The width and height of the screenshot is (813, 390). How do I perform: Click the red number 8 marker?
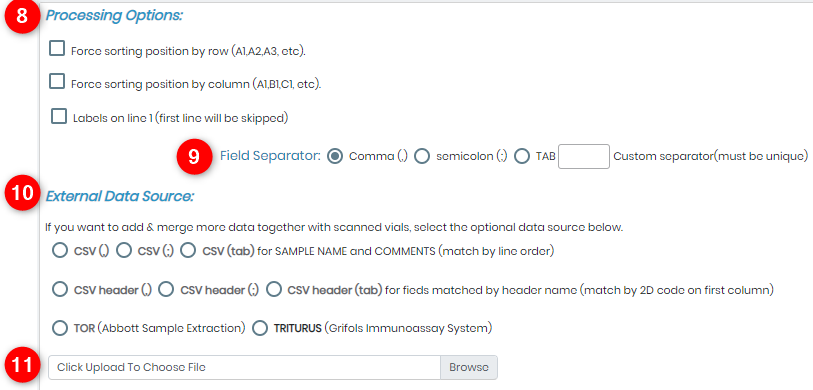click(x=22, y=17)
